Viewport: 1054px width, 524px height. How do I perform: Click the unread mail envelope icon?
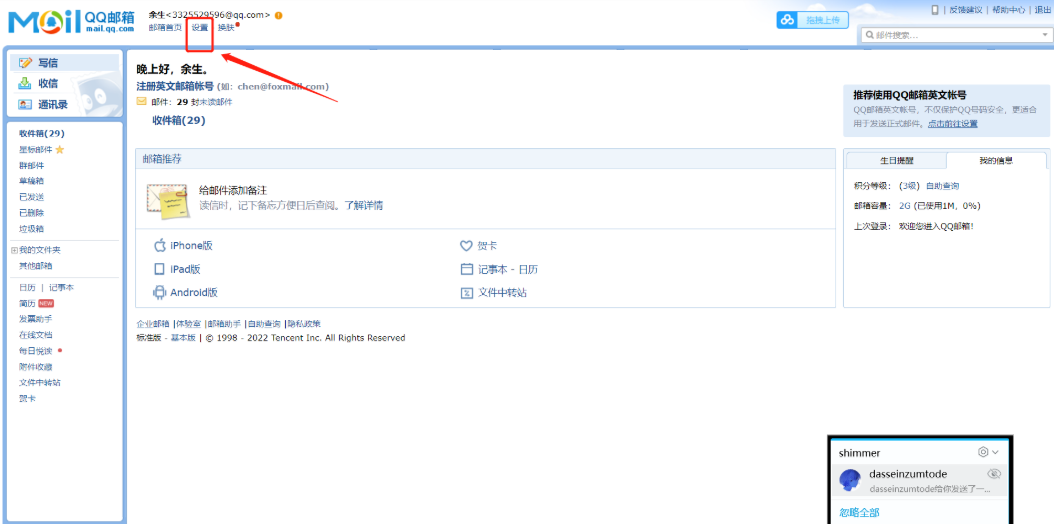point(141,102)
